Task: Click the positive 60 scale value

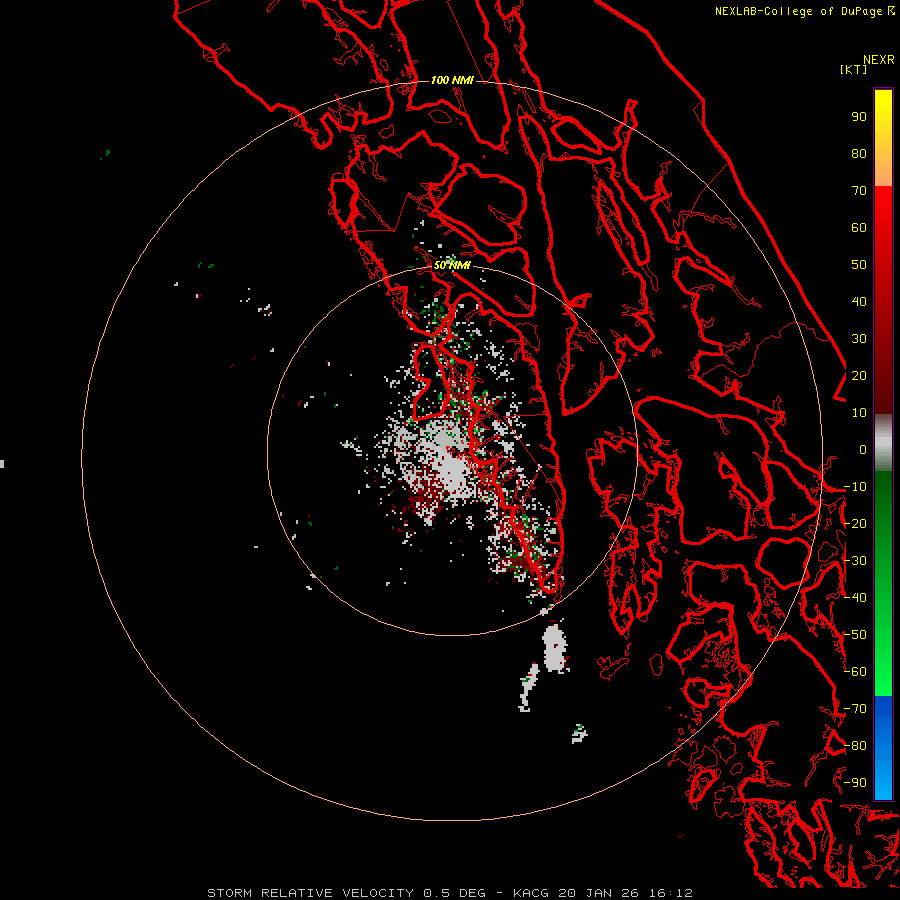Action: tap(859, 227)
